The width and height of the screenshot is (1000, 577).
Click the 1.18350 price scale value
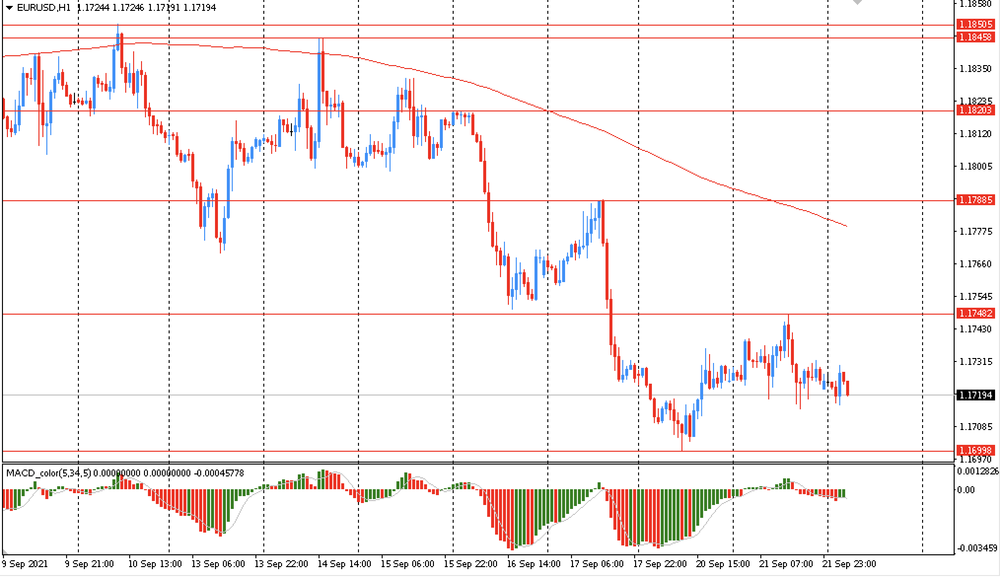pyautogui.click(x=976, y=68)
